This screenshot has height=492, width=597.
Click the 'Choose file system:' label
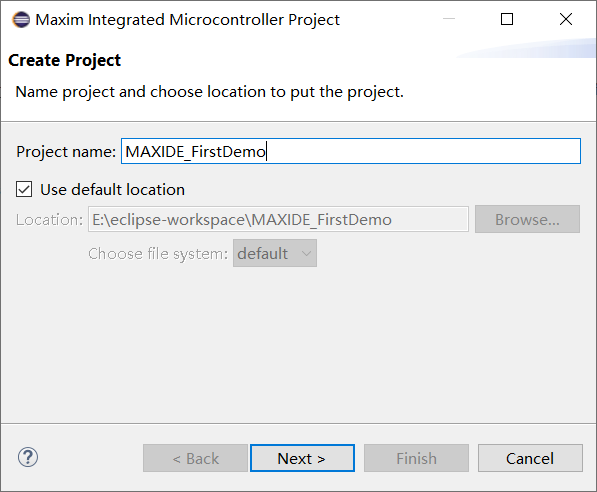[158, 254]
